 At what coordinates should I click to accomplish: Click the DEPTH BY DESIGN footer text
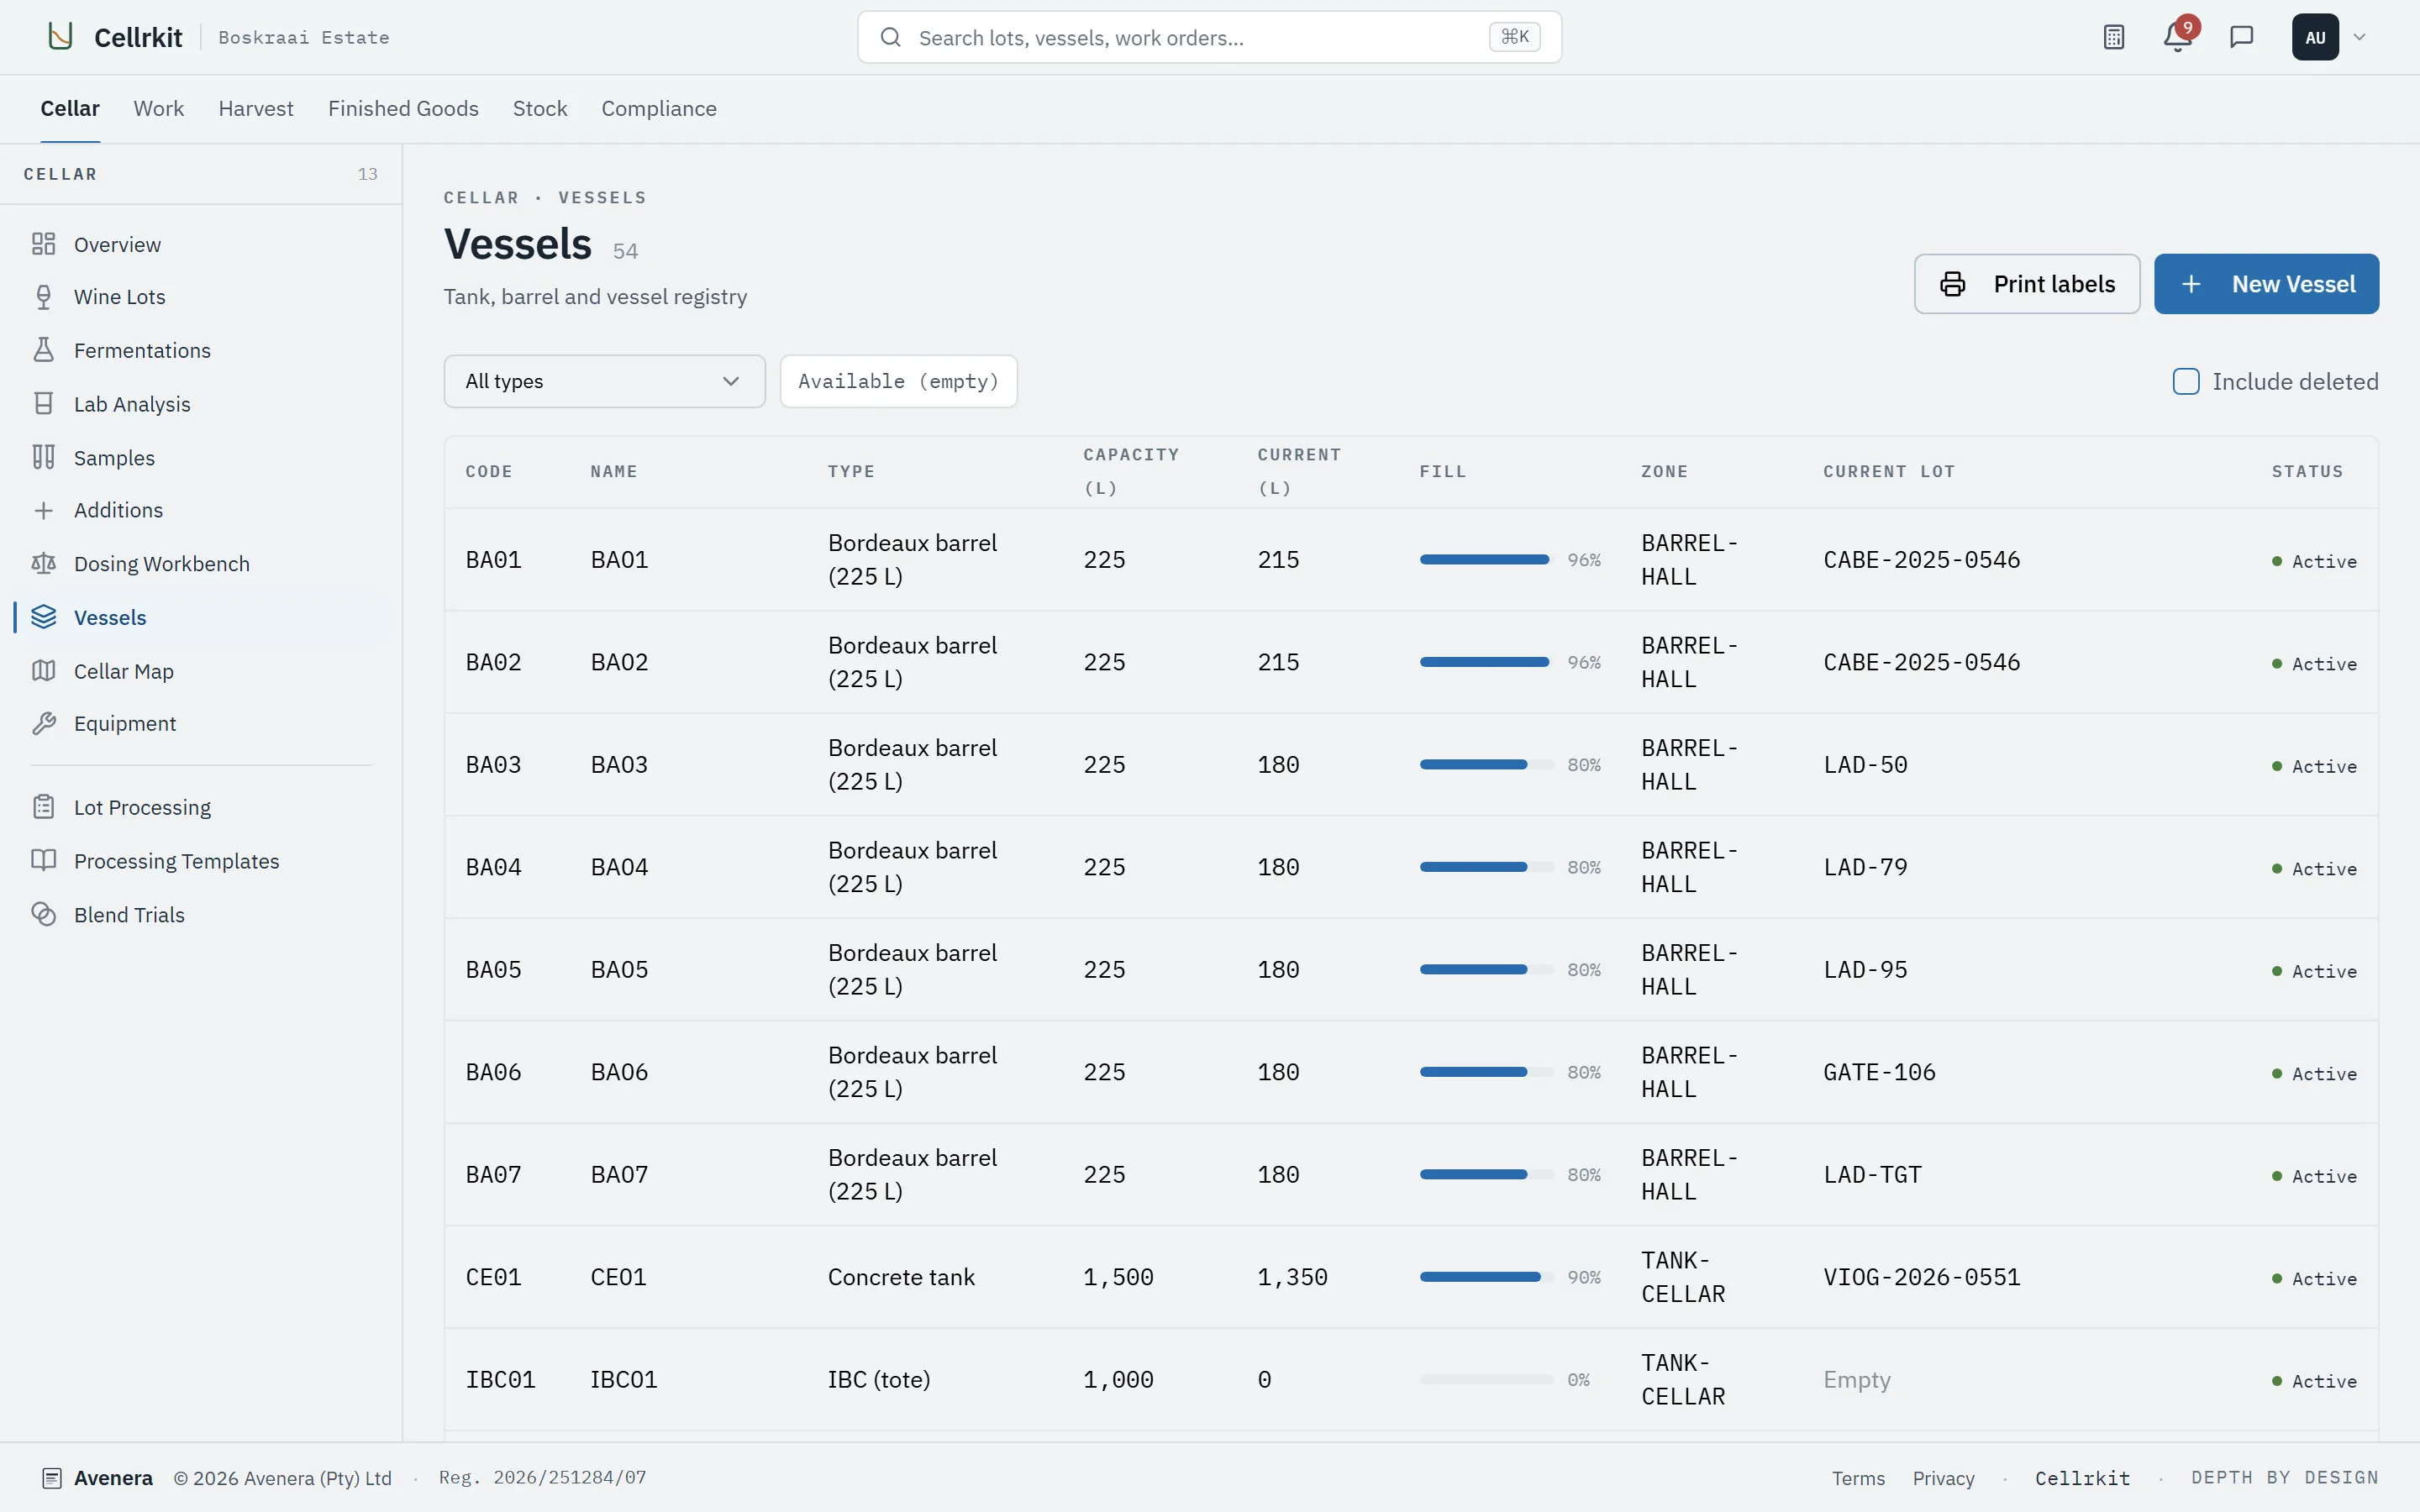[x=2284, y=1478]
